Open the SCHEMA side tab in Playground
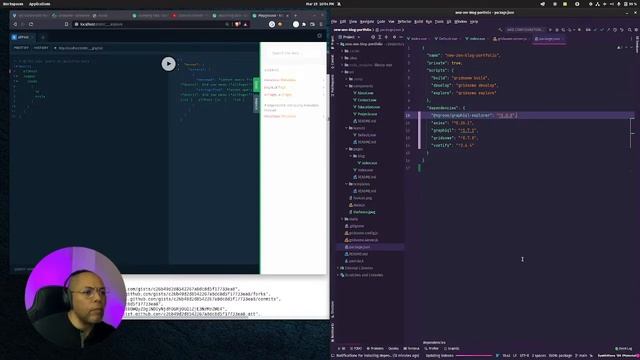 click(256, 104)
